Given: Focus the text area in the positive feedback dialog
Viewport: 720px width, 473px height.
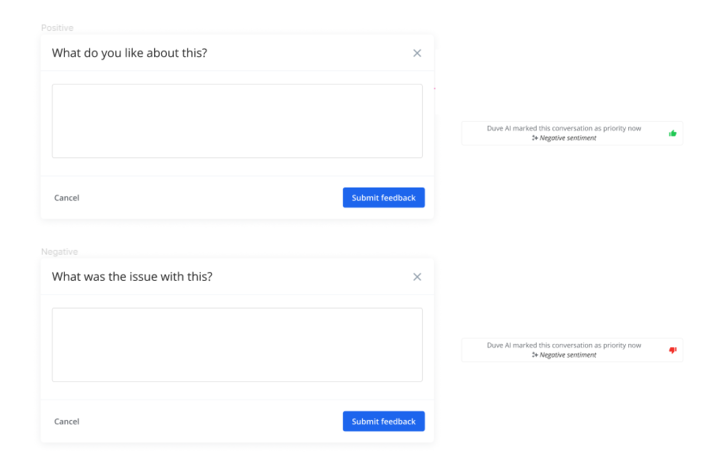Looking at the screenshot, I should 237,121.
